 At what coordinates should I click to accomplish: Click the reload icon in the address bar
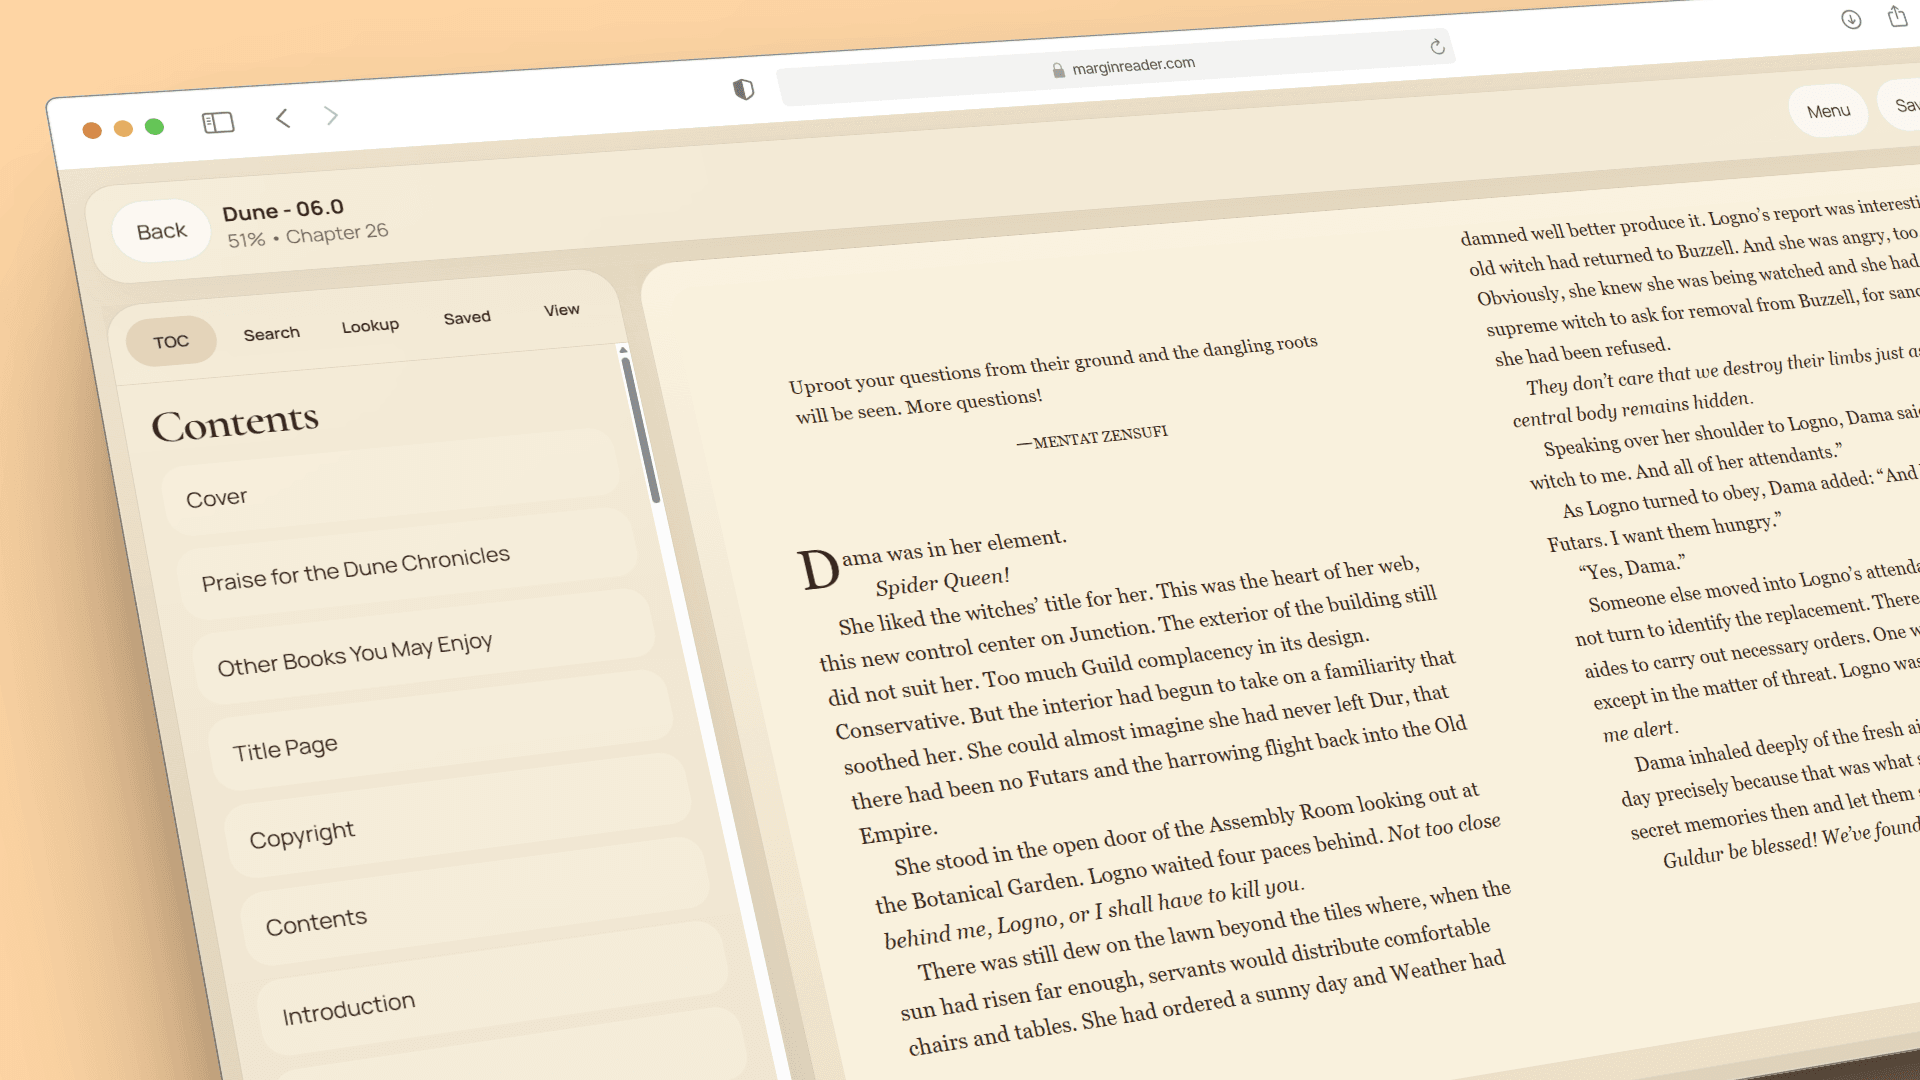1438,45
